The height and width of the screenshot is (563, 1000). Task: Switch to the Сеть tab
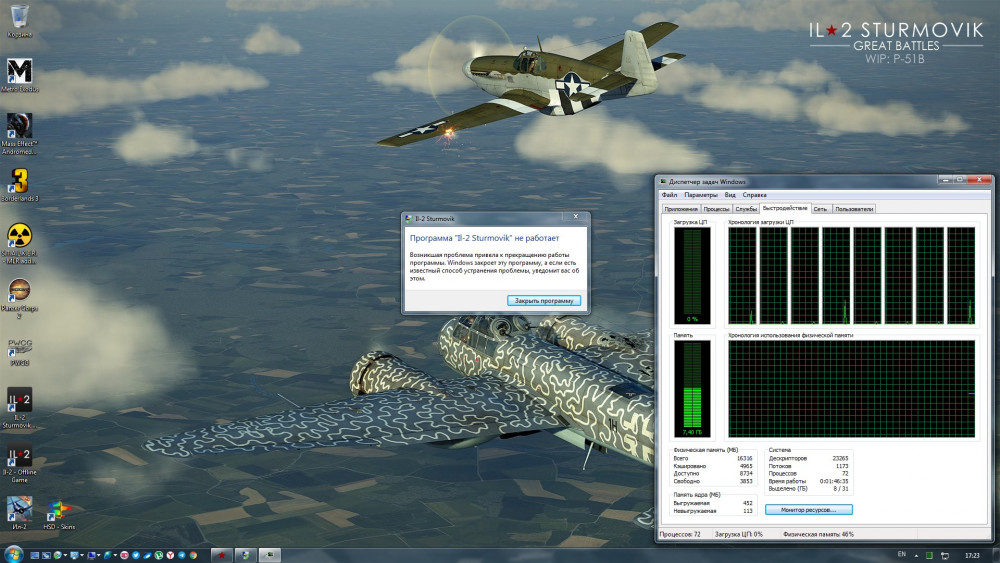tap(820, 209)
